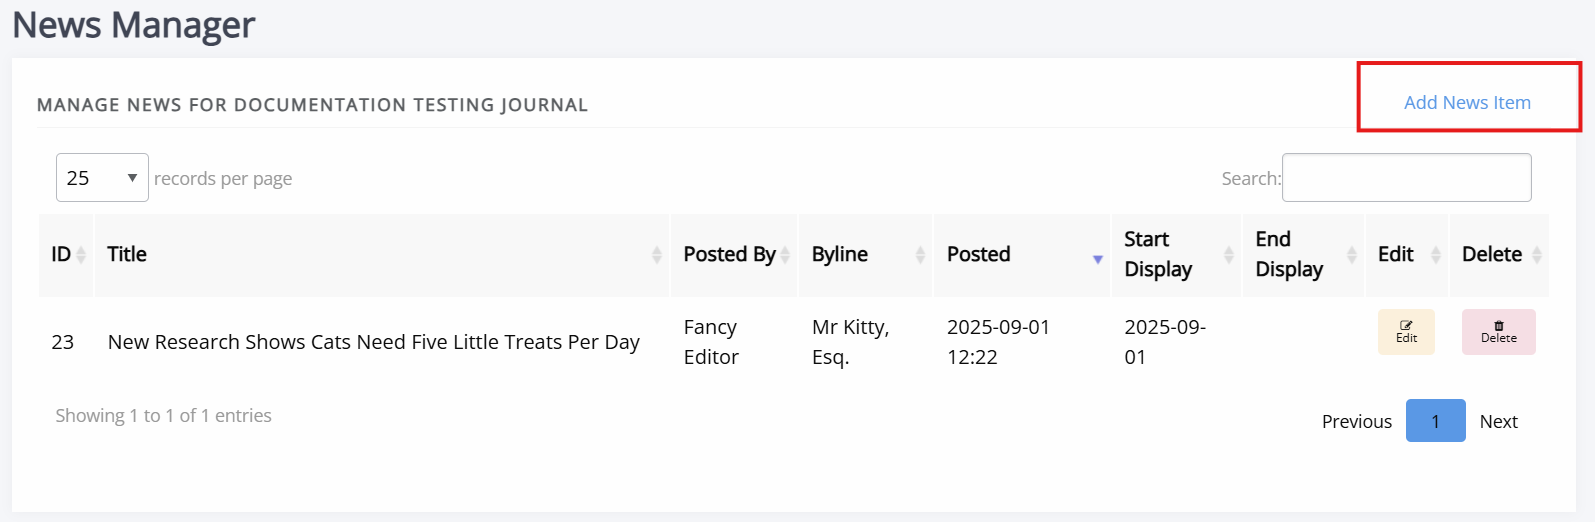
Task: Sort by Posted By column arrows
Action: pos(785,255)
